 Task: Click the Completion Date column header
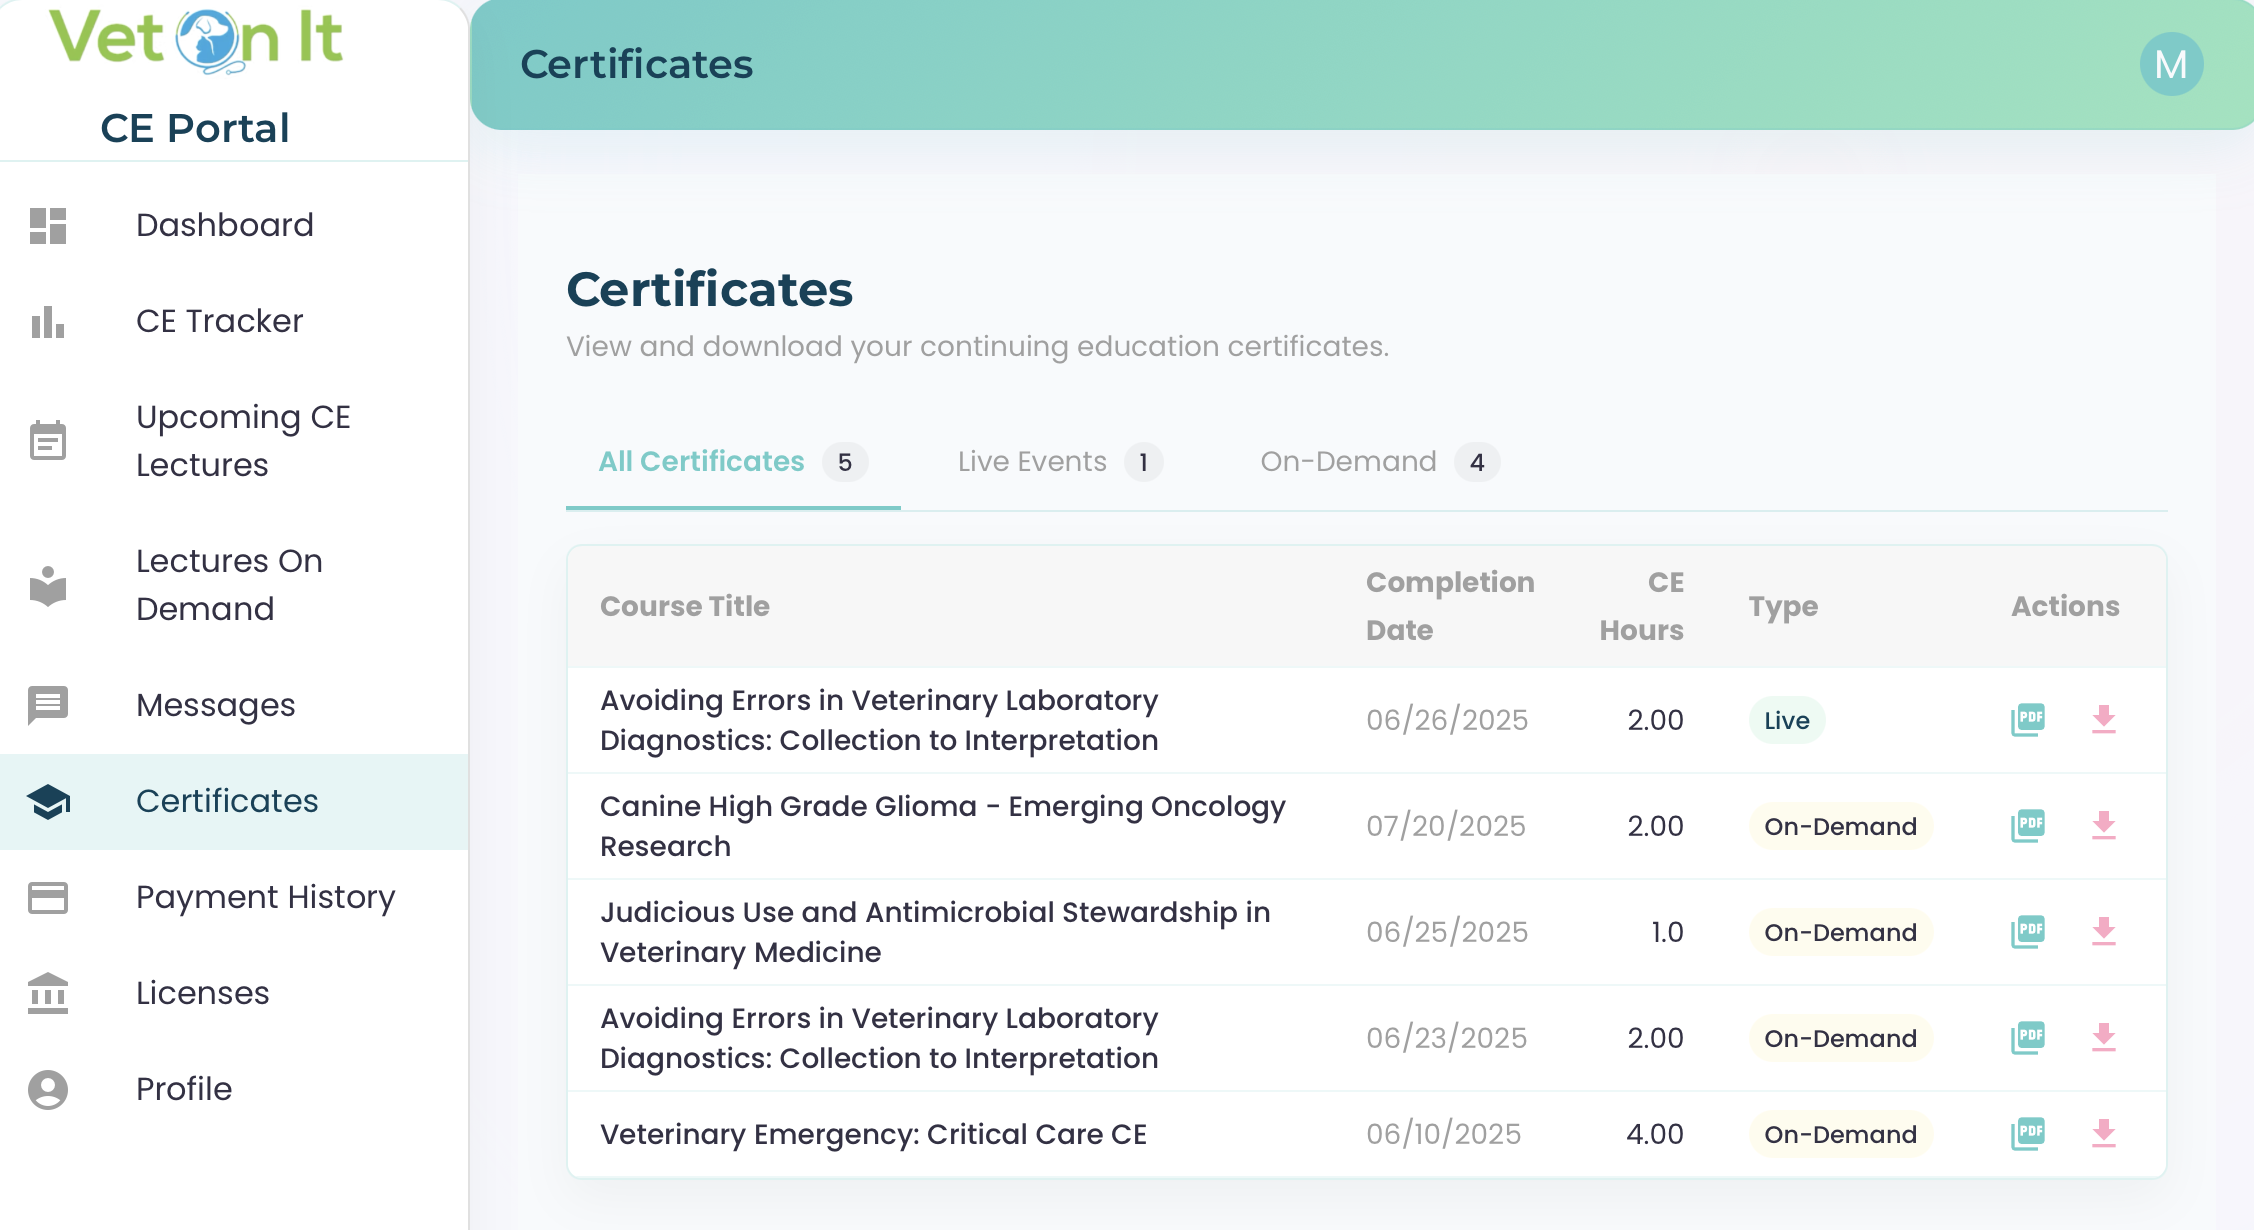(1449, 606)
